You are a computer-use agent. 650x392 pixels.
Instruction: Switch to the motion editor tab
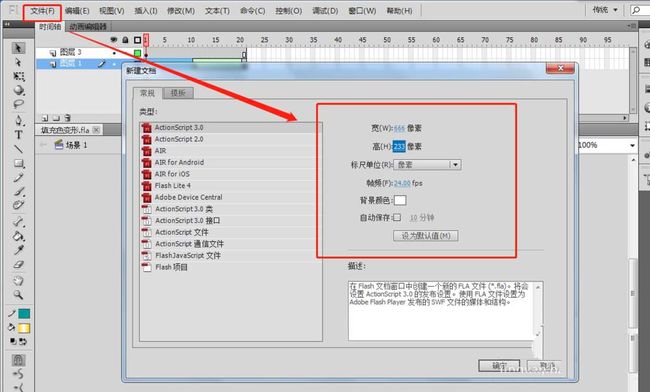88,27
